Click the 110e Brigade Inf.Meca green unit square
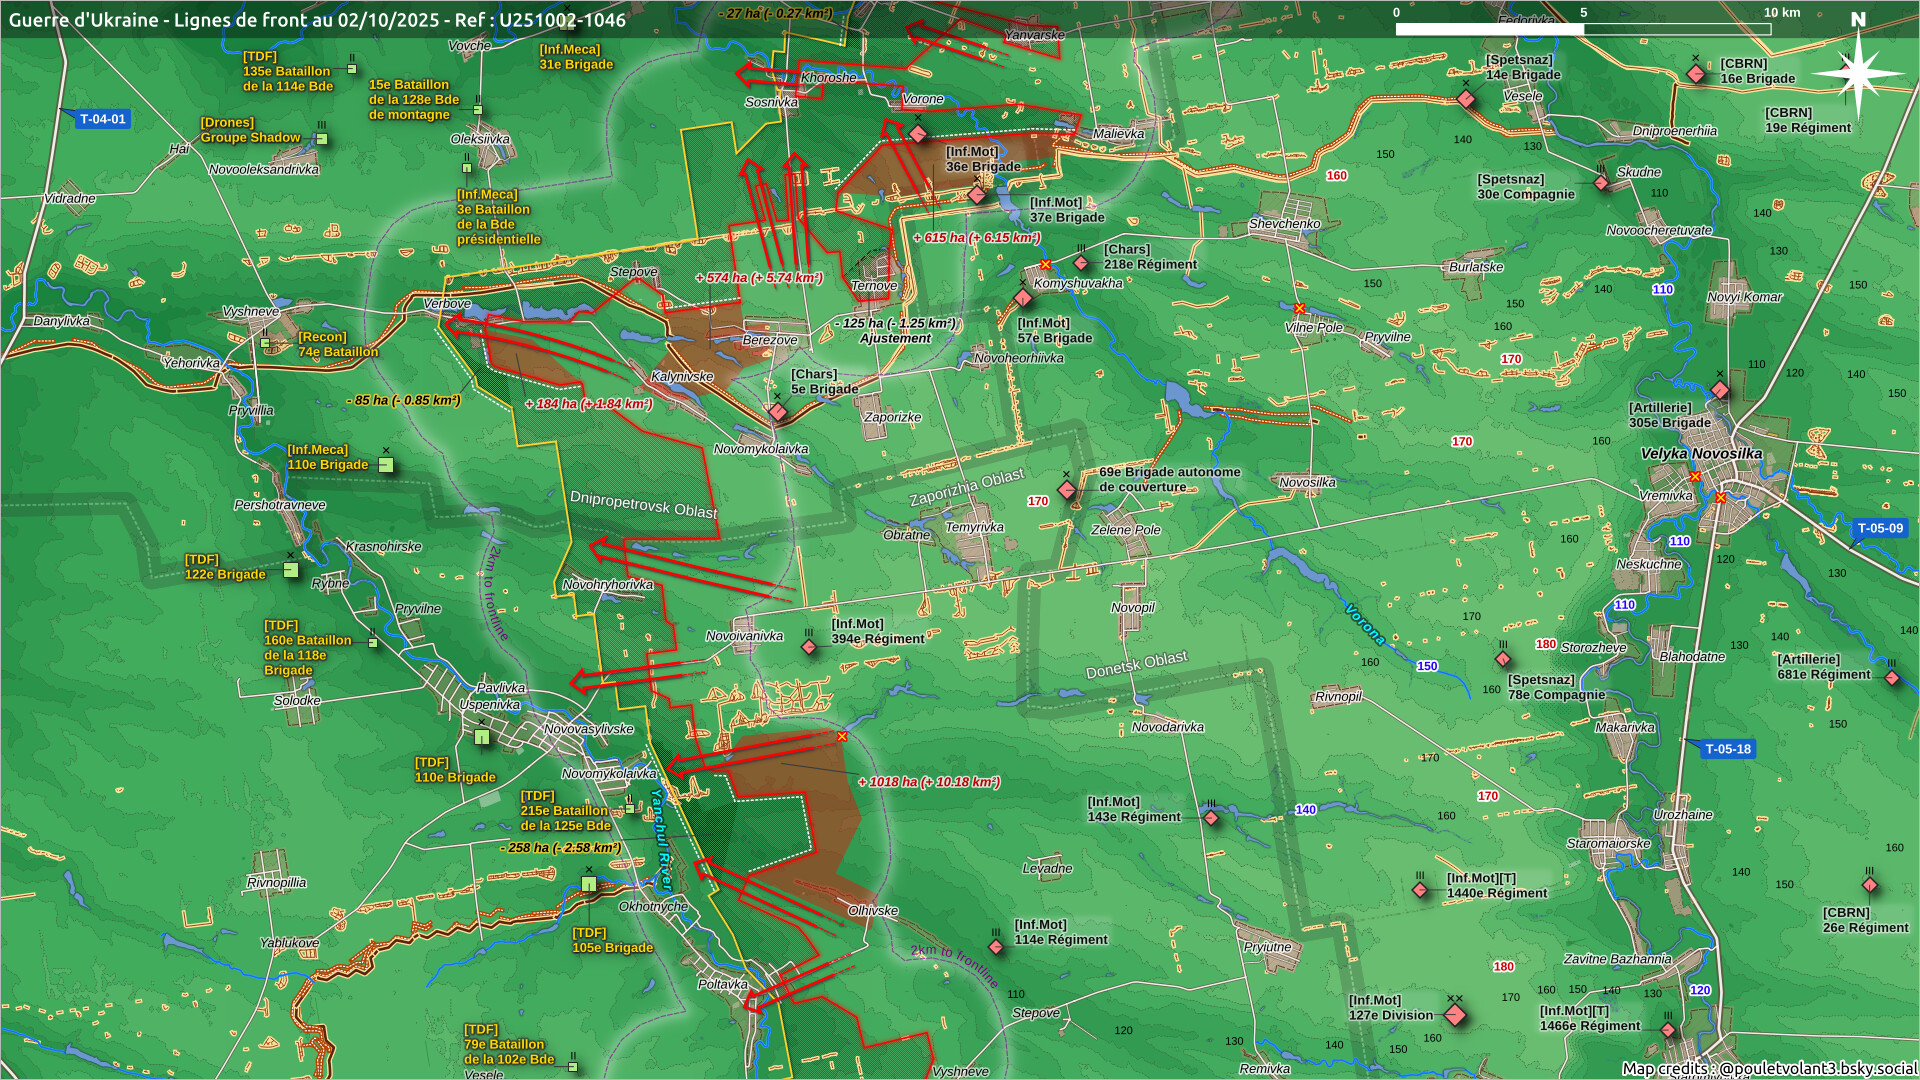The height and width of the screenshot is (1080, 1920). click(x=386, y=465)
